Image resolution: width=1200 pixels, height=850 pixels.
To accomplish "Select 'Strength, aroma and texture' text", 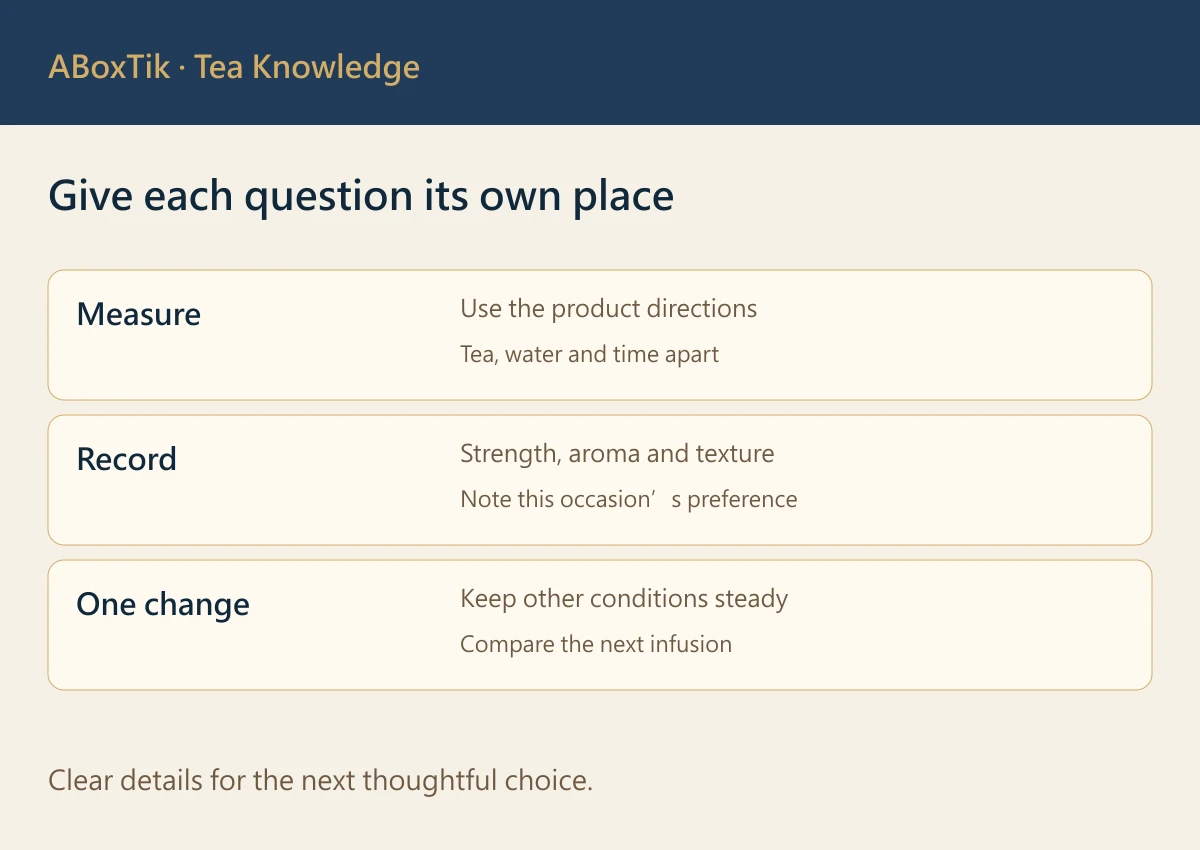I will pyautogui.click(x=617, y=454).
